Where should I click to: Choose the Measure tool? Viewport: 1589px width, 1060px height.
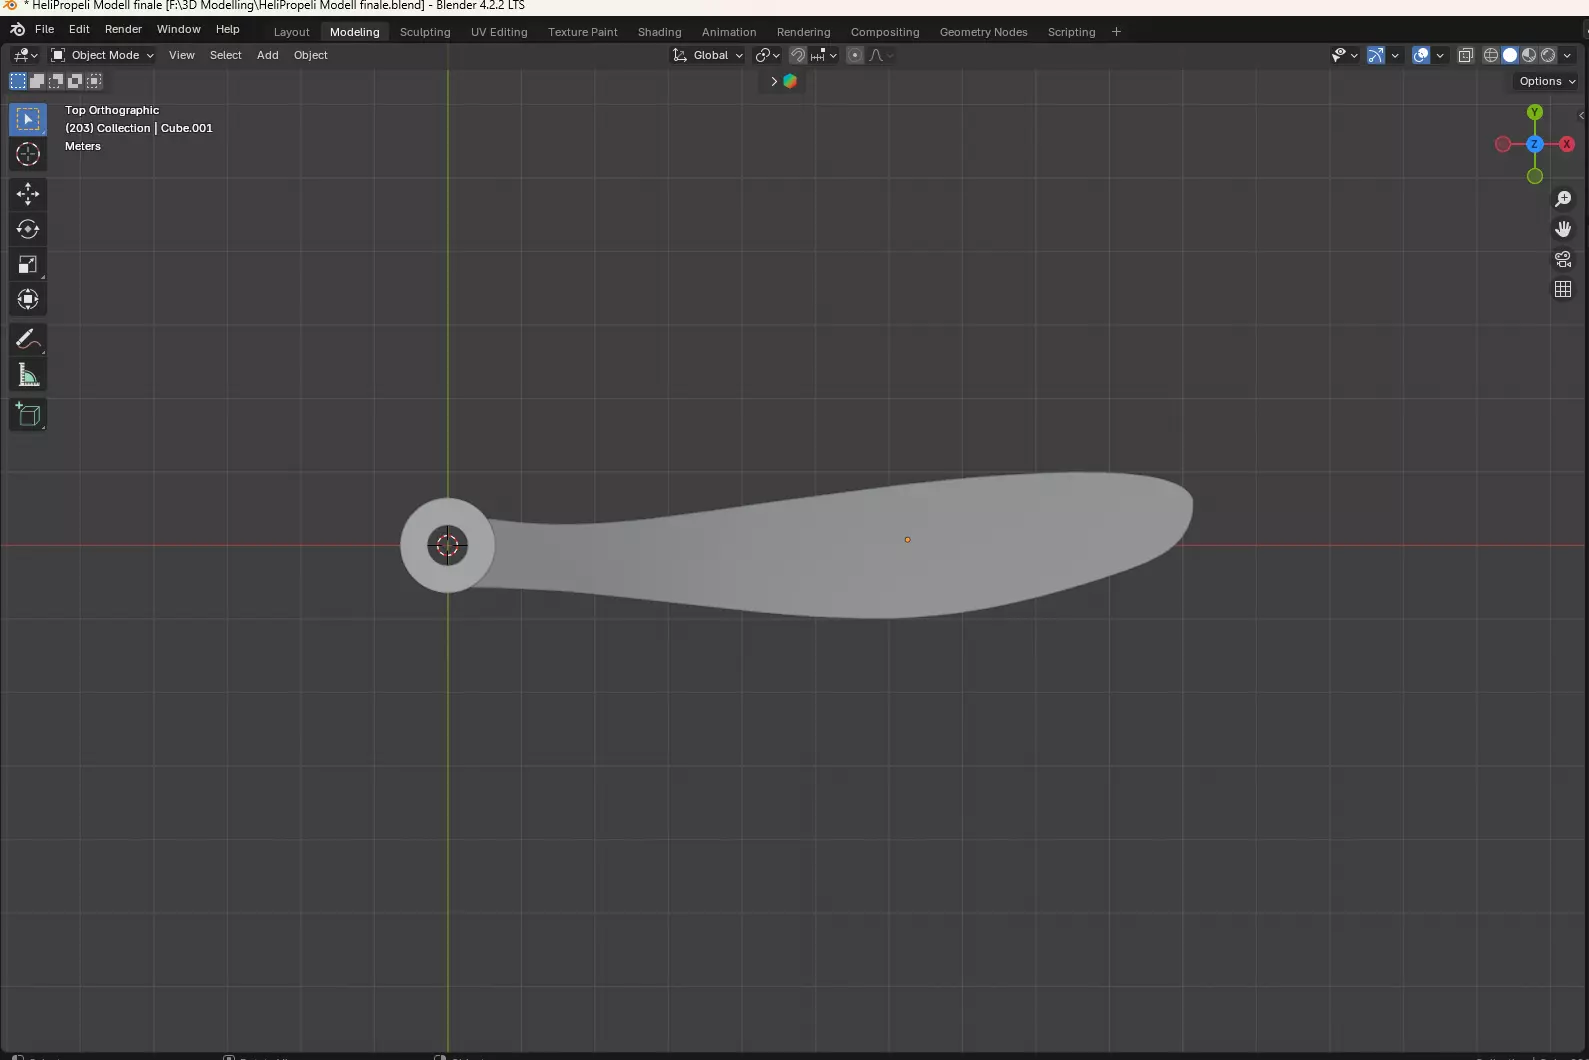click(28, 375)
